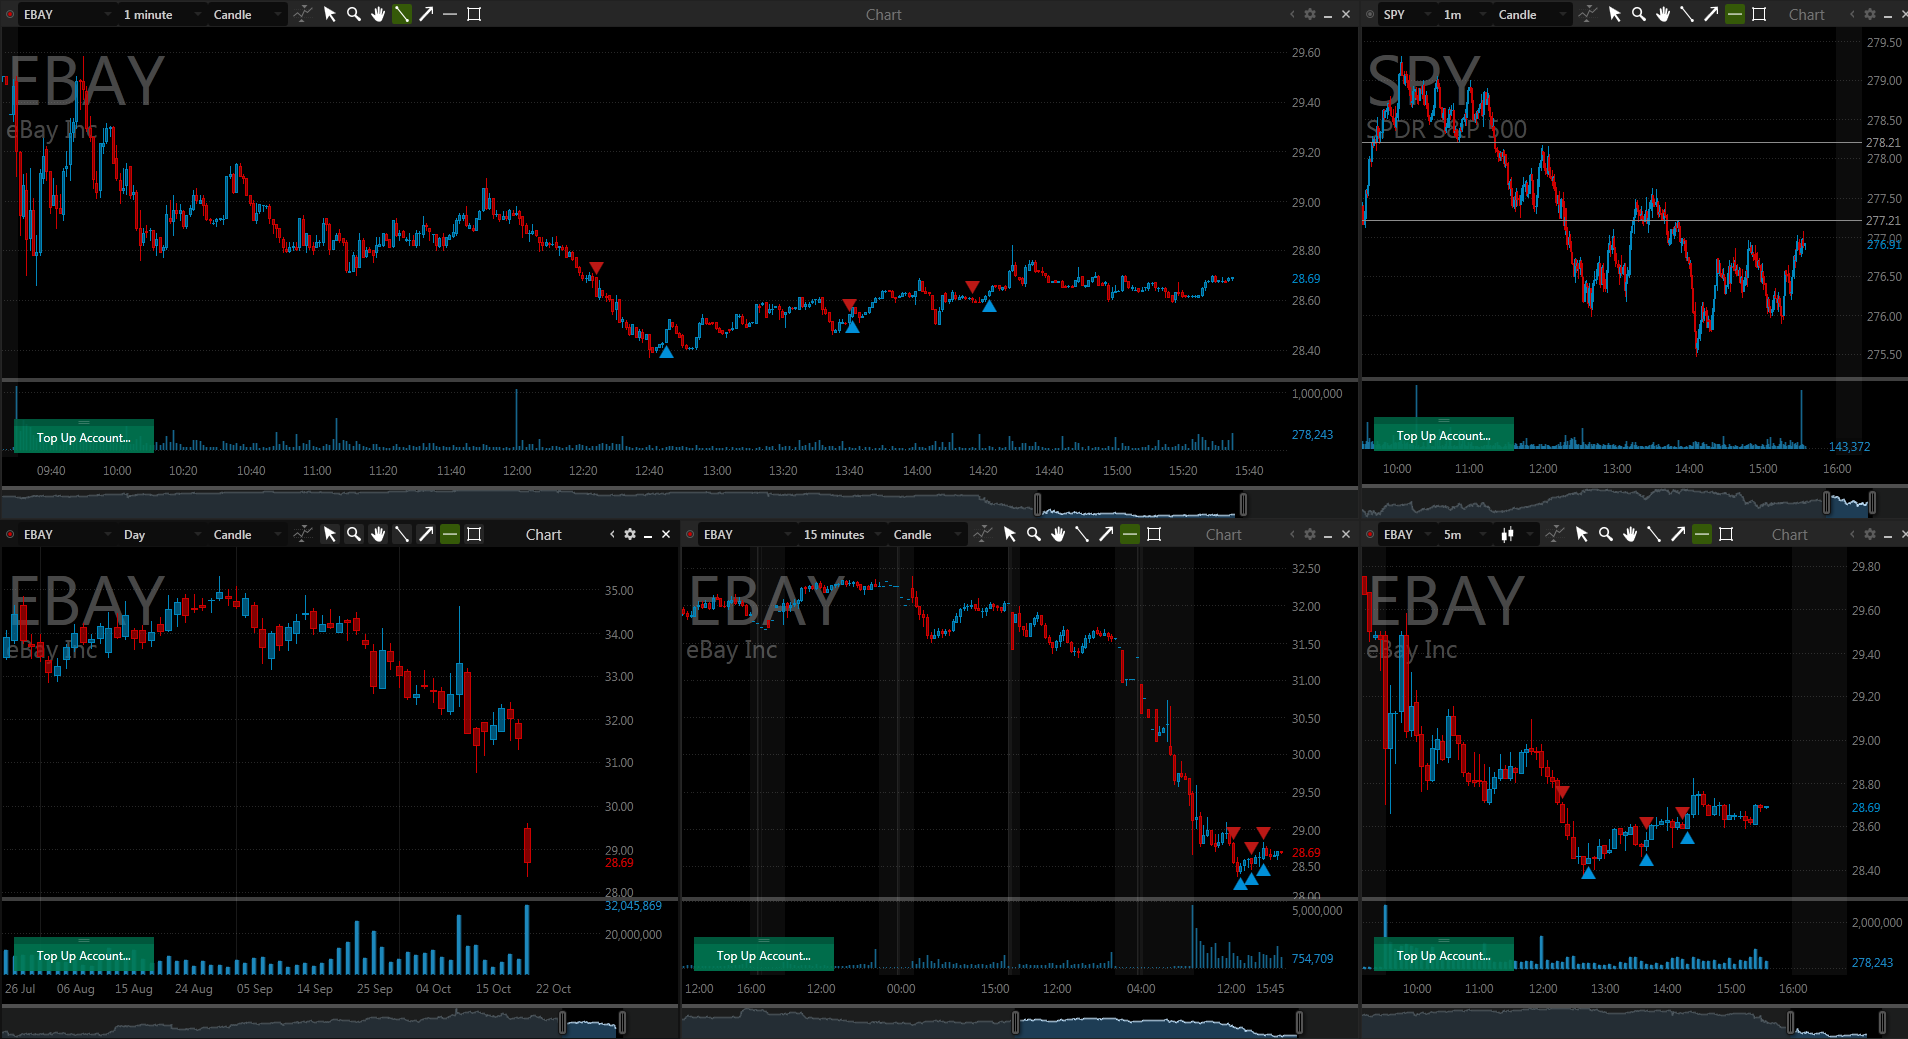Screen dimensions: 1908x1039
Task: Click left range handle of SPY chart navigator
Action: (x=1827, y=502)
